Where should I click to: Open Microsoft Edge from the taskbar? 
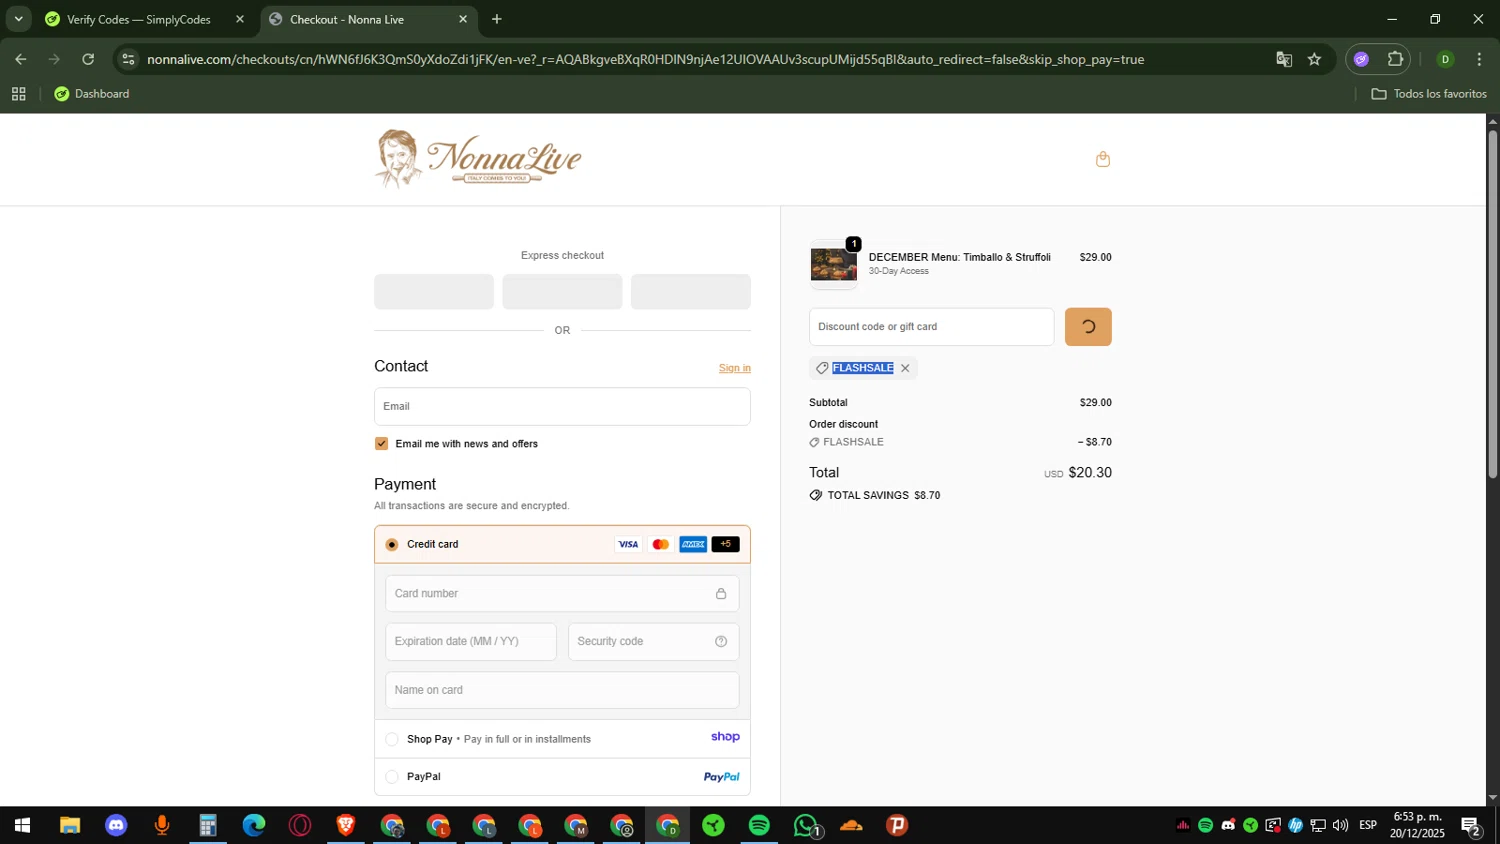(x=254, y=826)
